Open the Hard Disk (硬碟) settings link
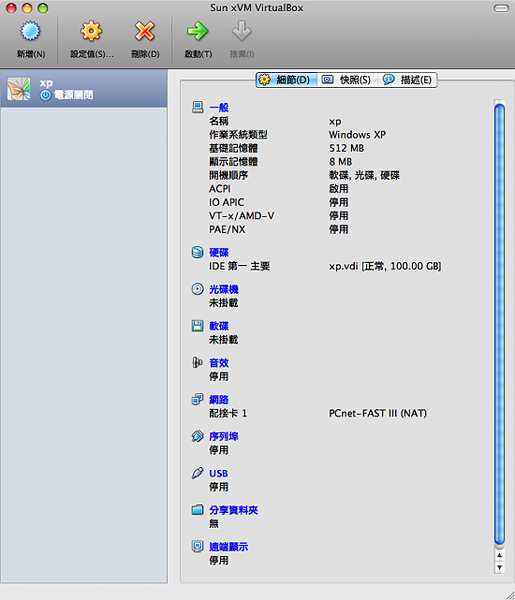 (219, 253)
